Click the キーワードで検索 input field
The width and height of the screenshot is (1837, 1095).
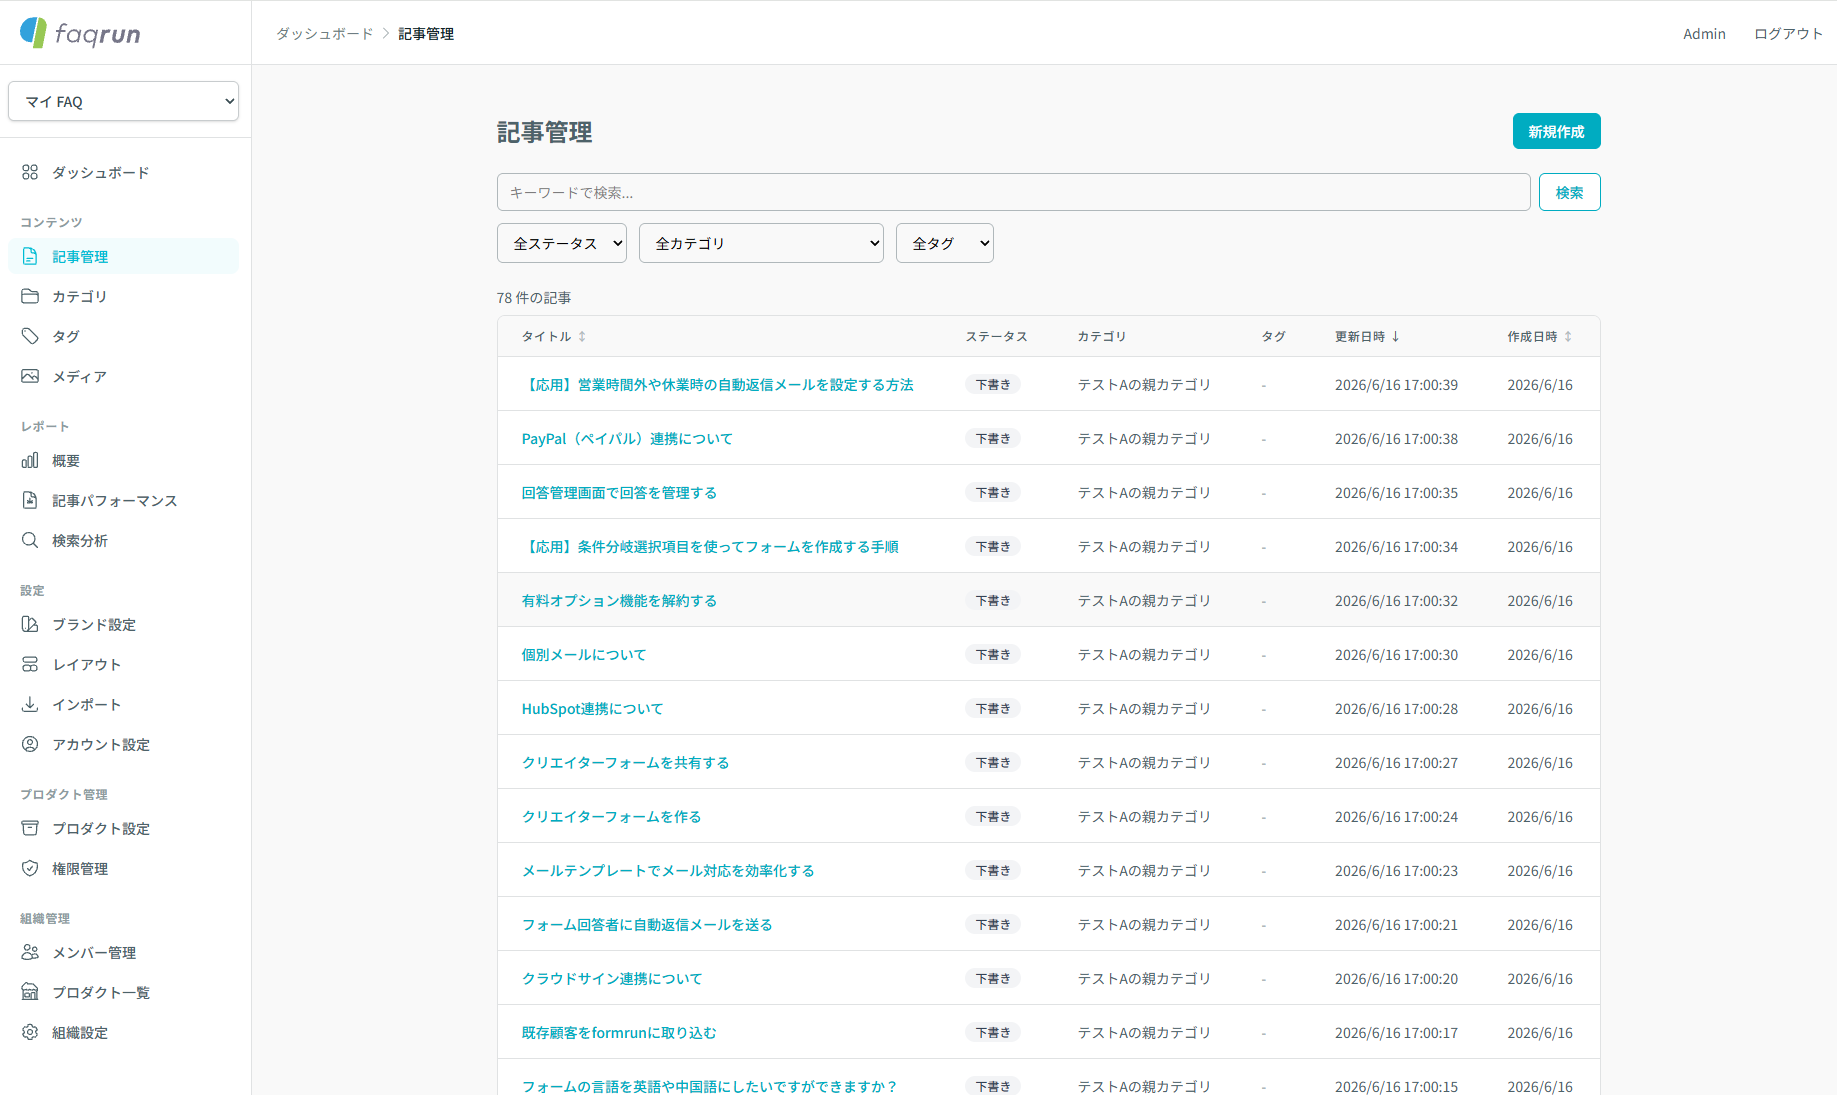click(x=1013, y=192)
